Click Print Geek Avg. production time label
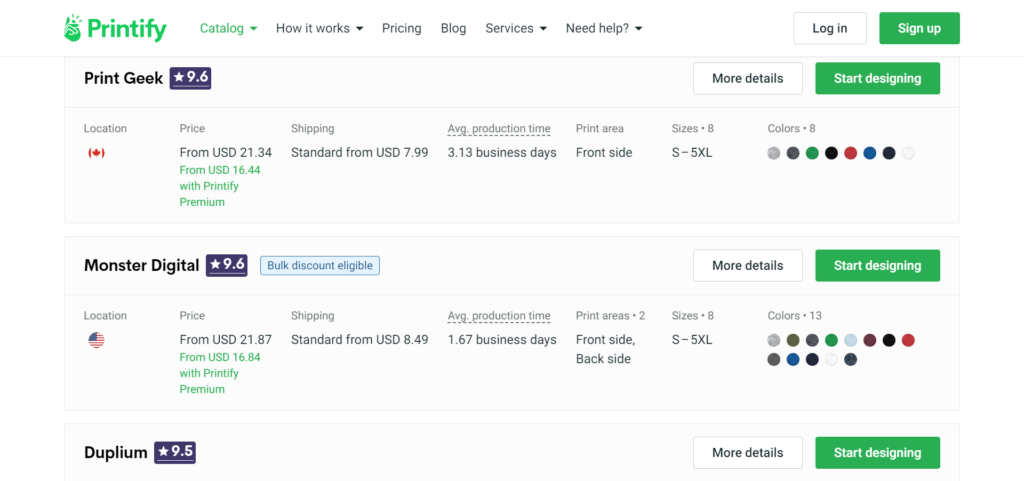1024x481 pixels. point(499,129)
